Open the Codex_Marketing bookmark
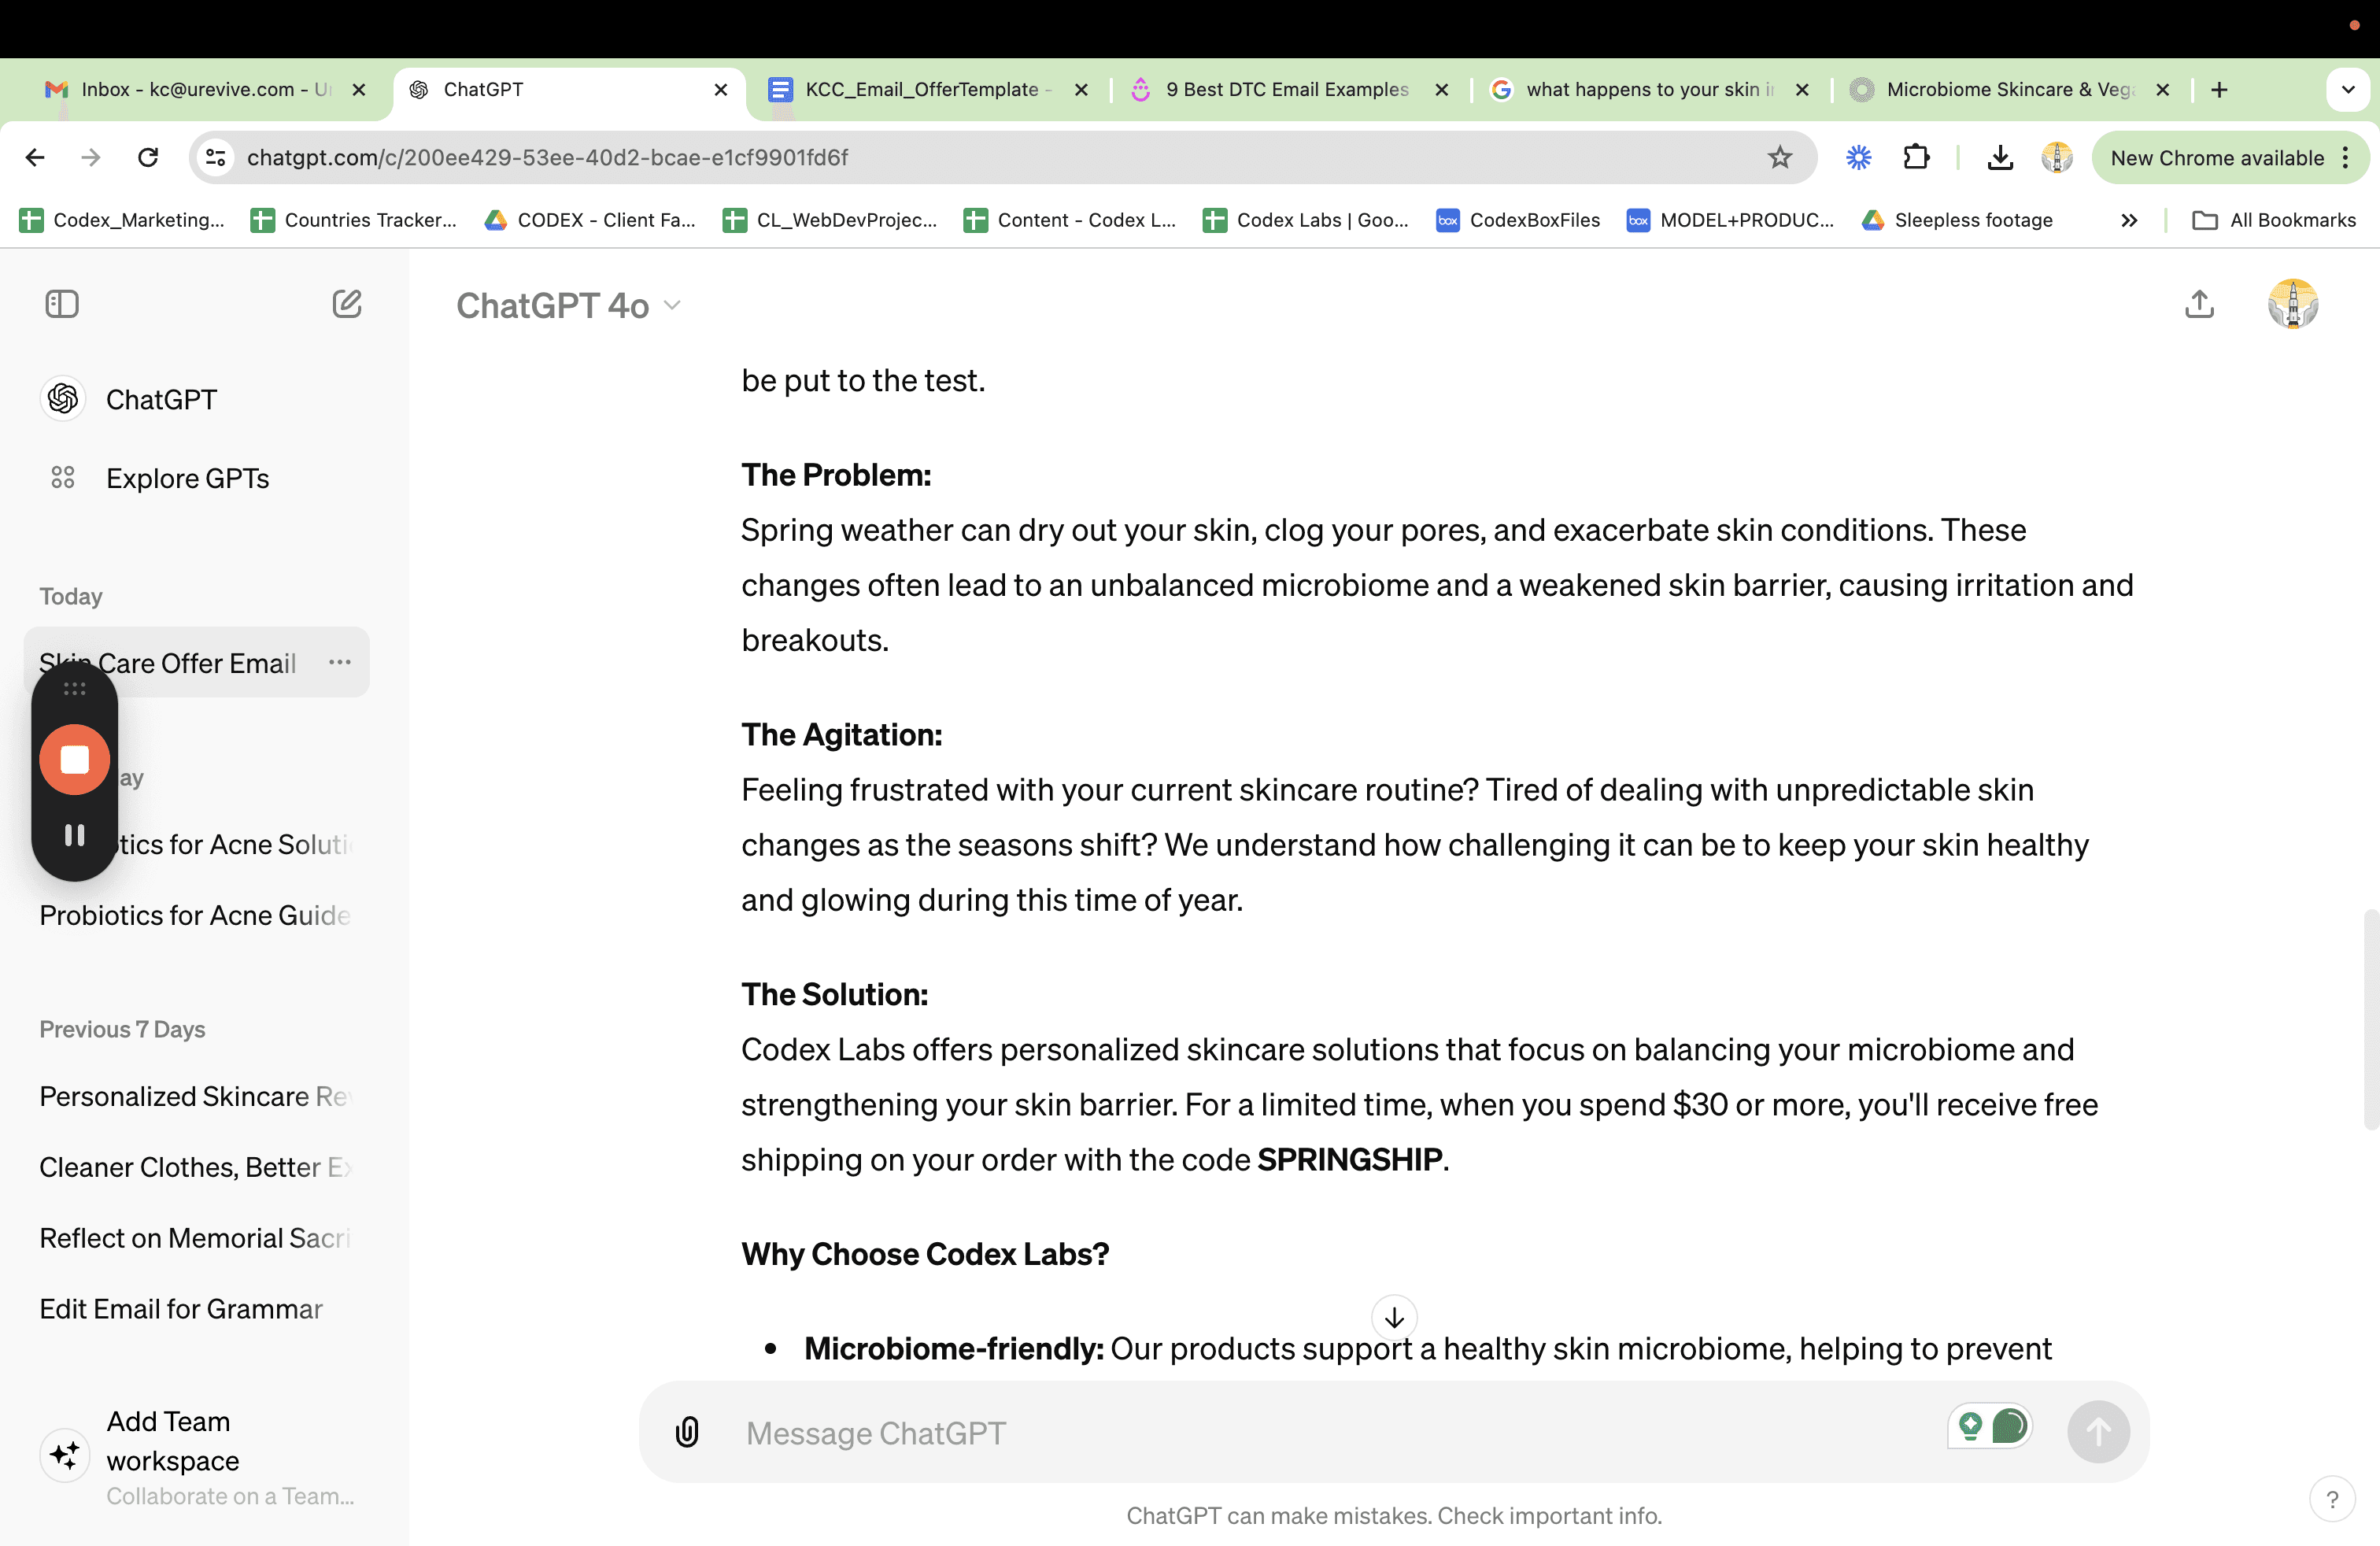This screenshot has width=2380, height=1546. [x=122, y=220]
